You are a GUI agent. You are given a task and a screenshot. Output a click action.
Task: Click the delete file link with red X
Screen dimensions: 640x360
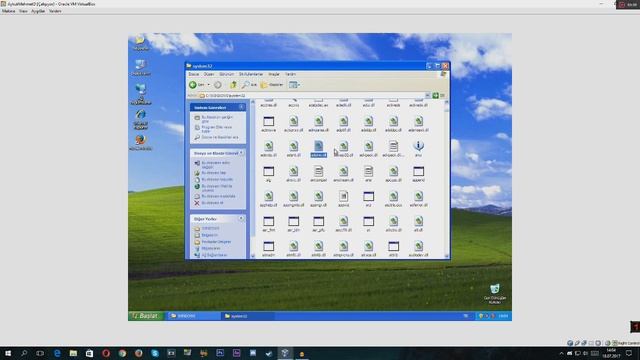(209, 203)
